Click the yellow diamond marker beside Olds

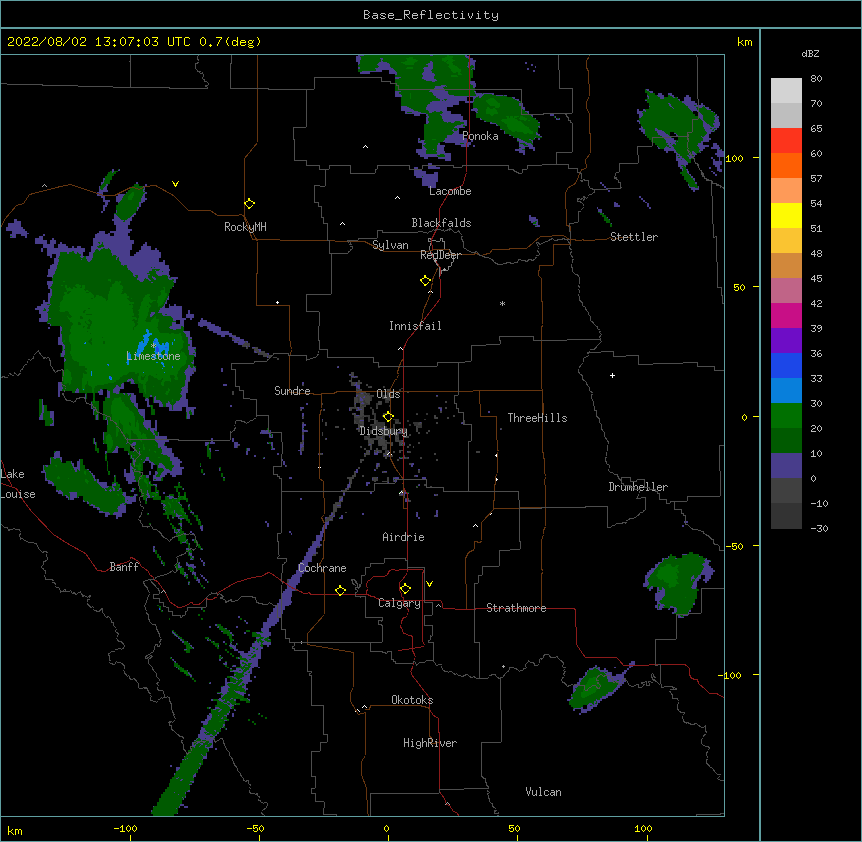[388, 416]
